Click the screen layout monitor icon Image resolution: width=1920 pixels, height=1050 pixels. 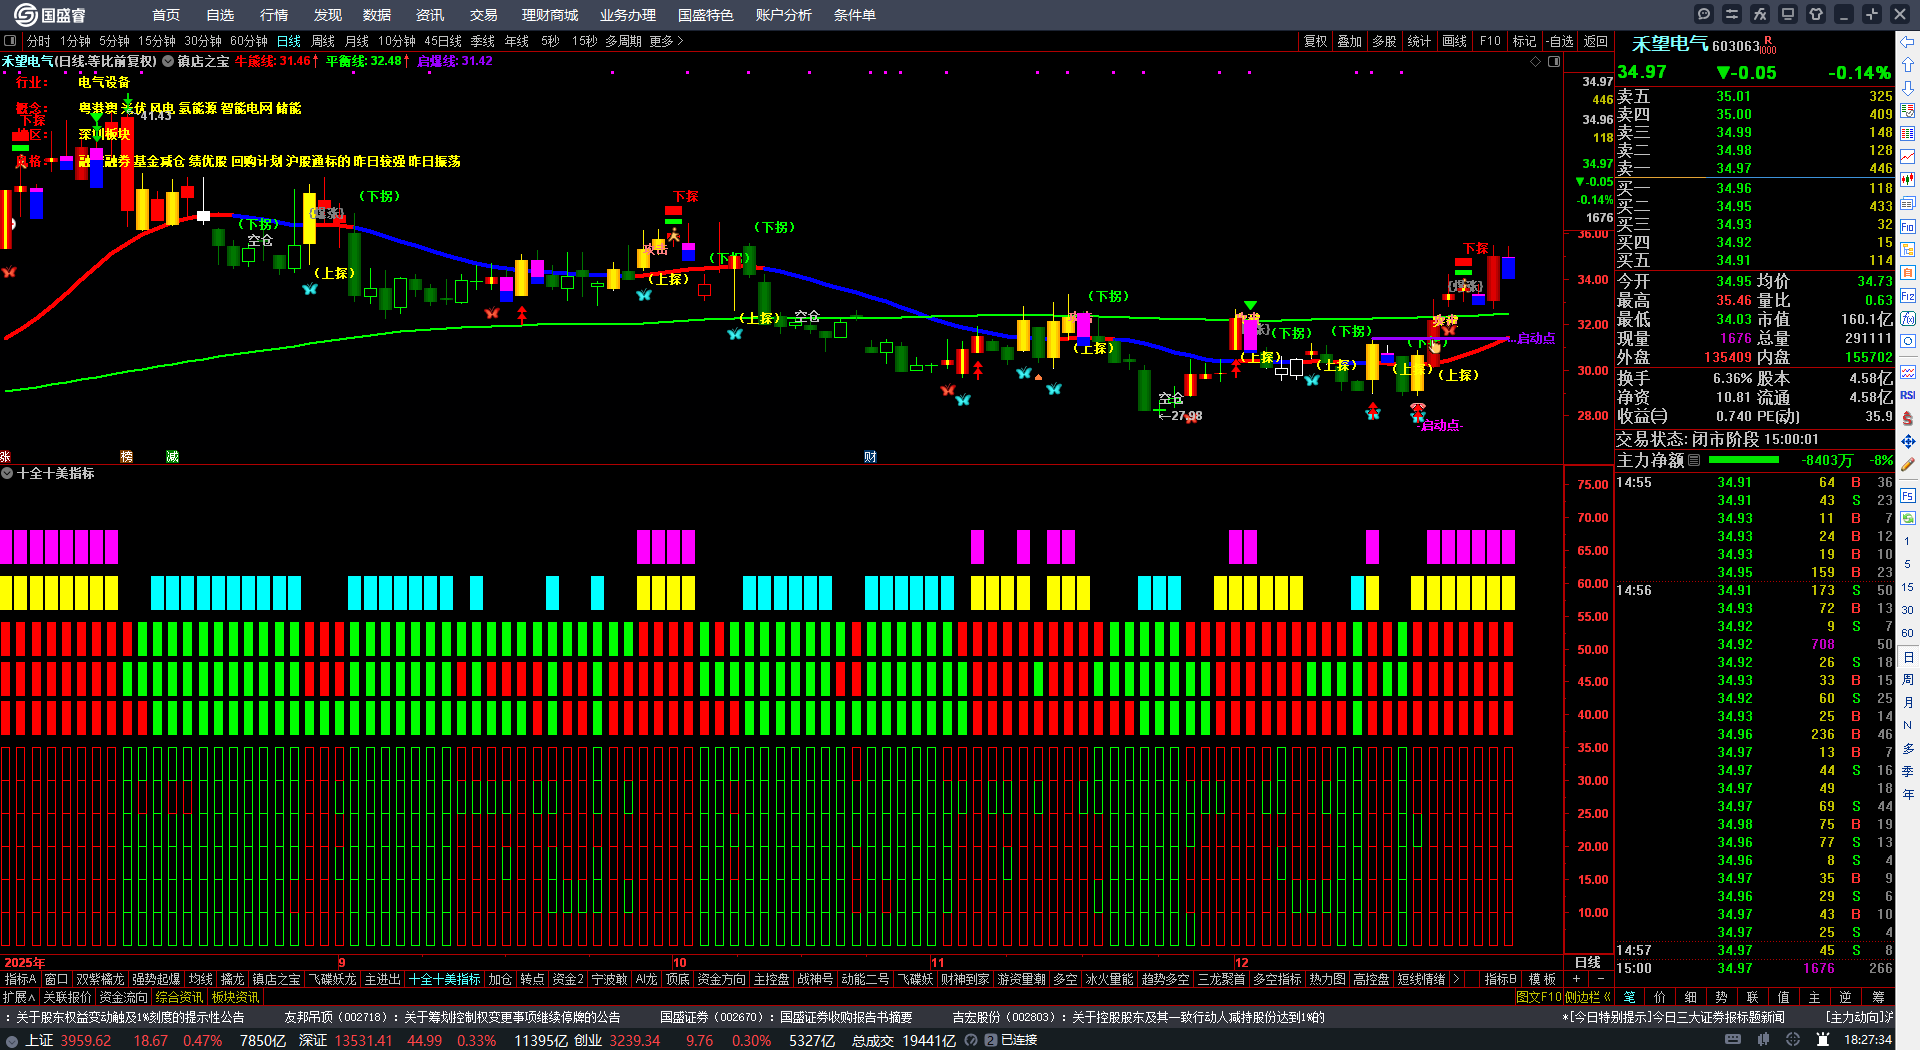click(1788, 14)
